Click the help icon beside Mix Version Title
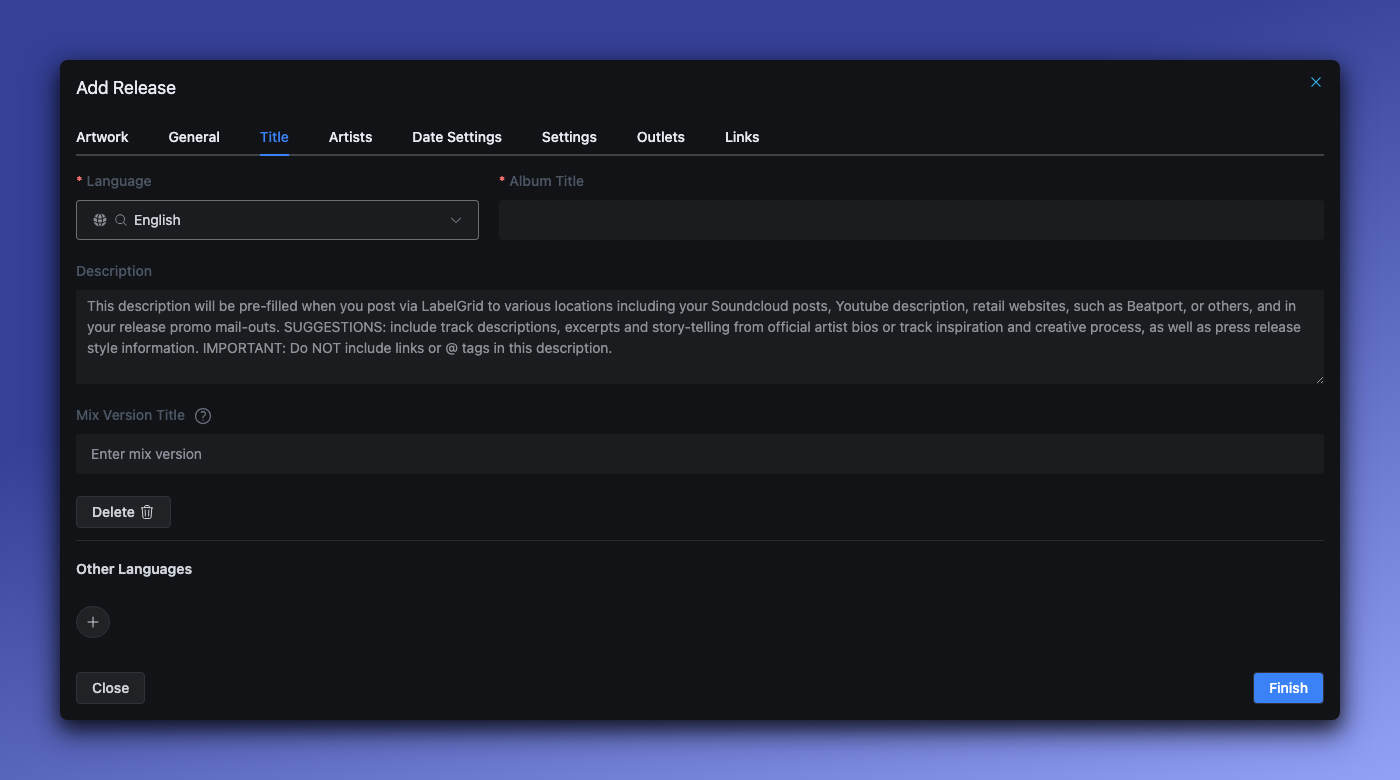Image resolution: width=1400 pixels, height=780 pixels. (x=203, y=416)
